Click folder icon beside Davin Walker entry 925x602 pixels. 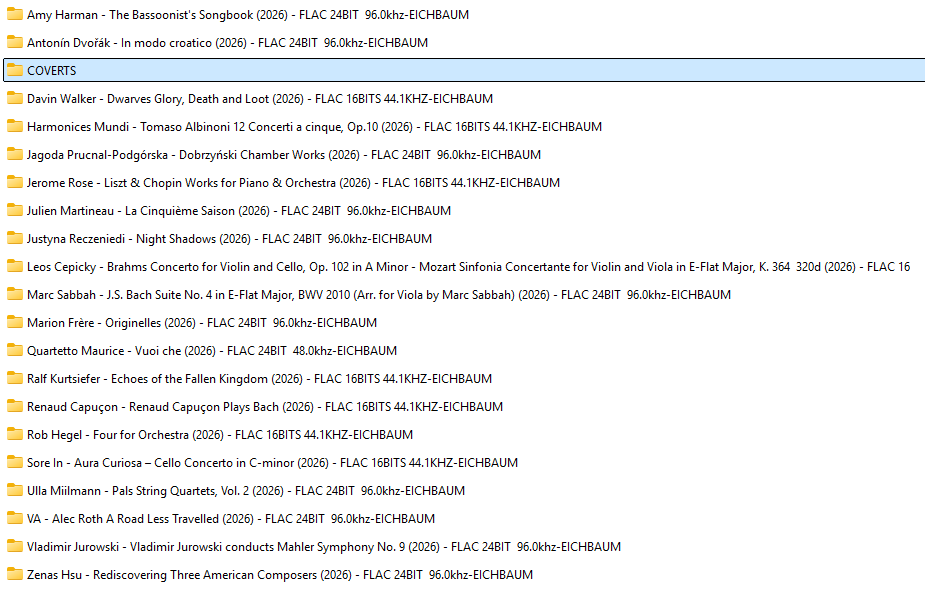tap(14, 99)
